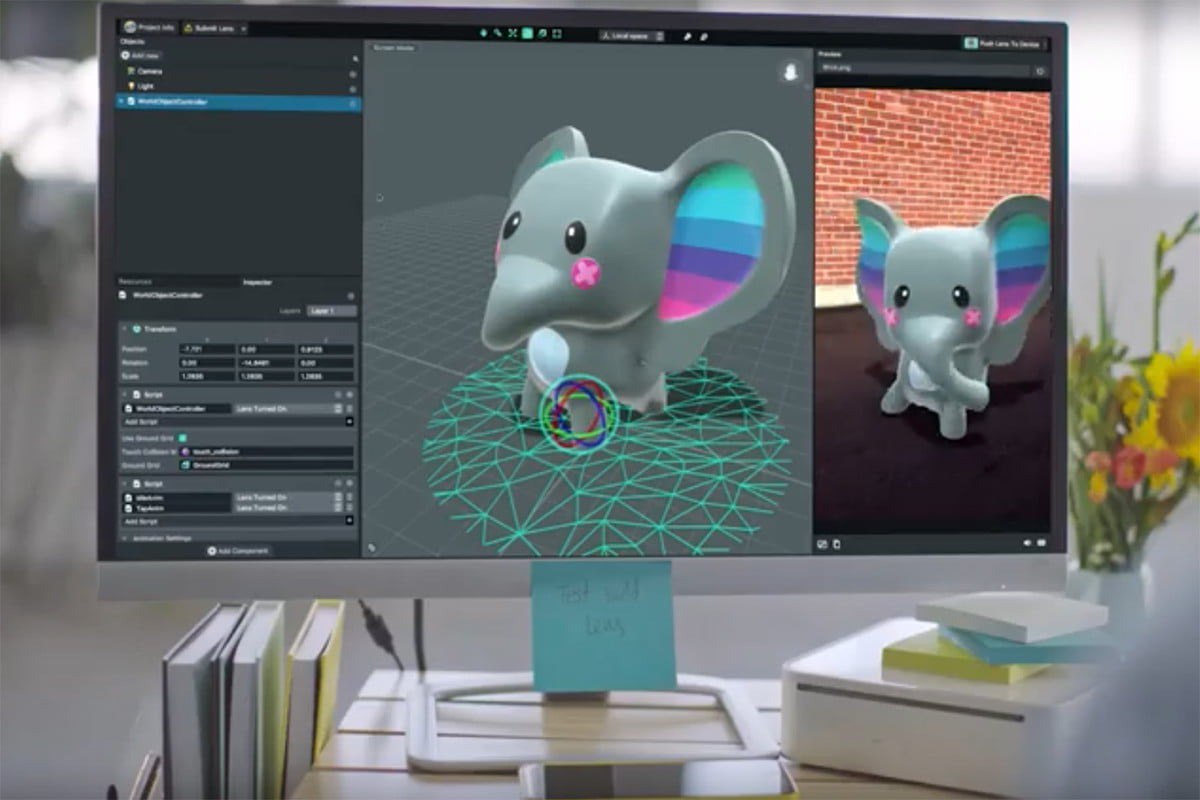Image resolution: width=1200 pixels, height=800 pixels.
Task: Click the options icon on the second Script header
Action: [x=350, y=483]
